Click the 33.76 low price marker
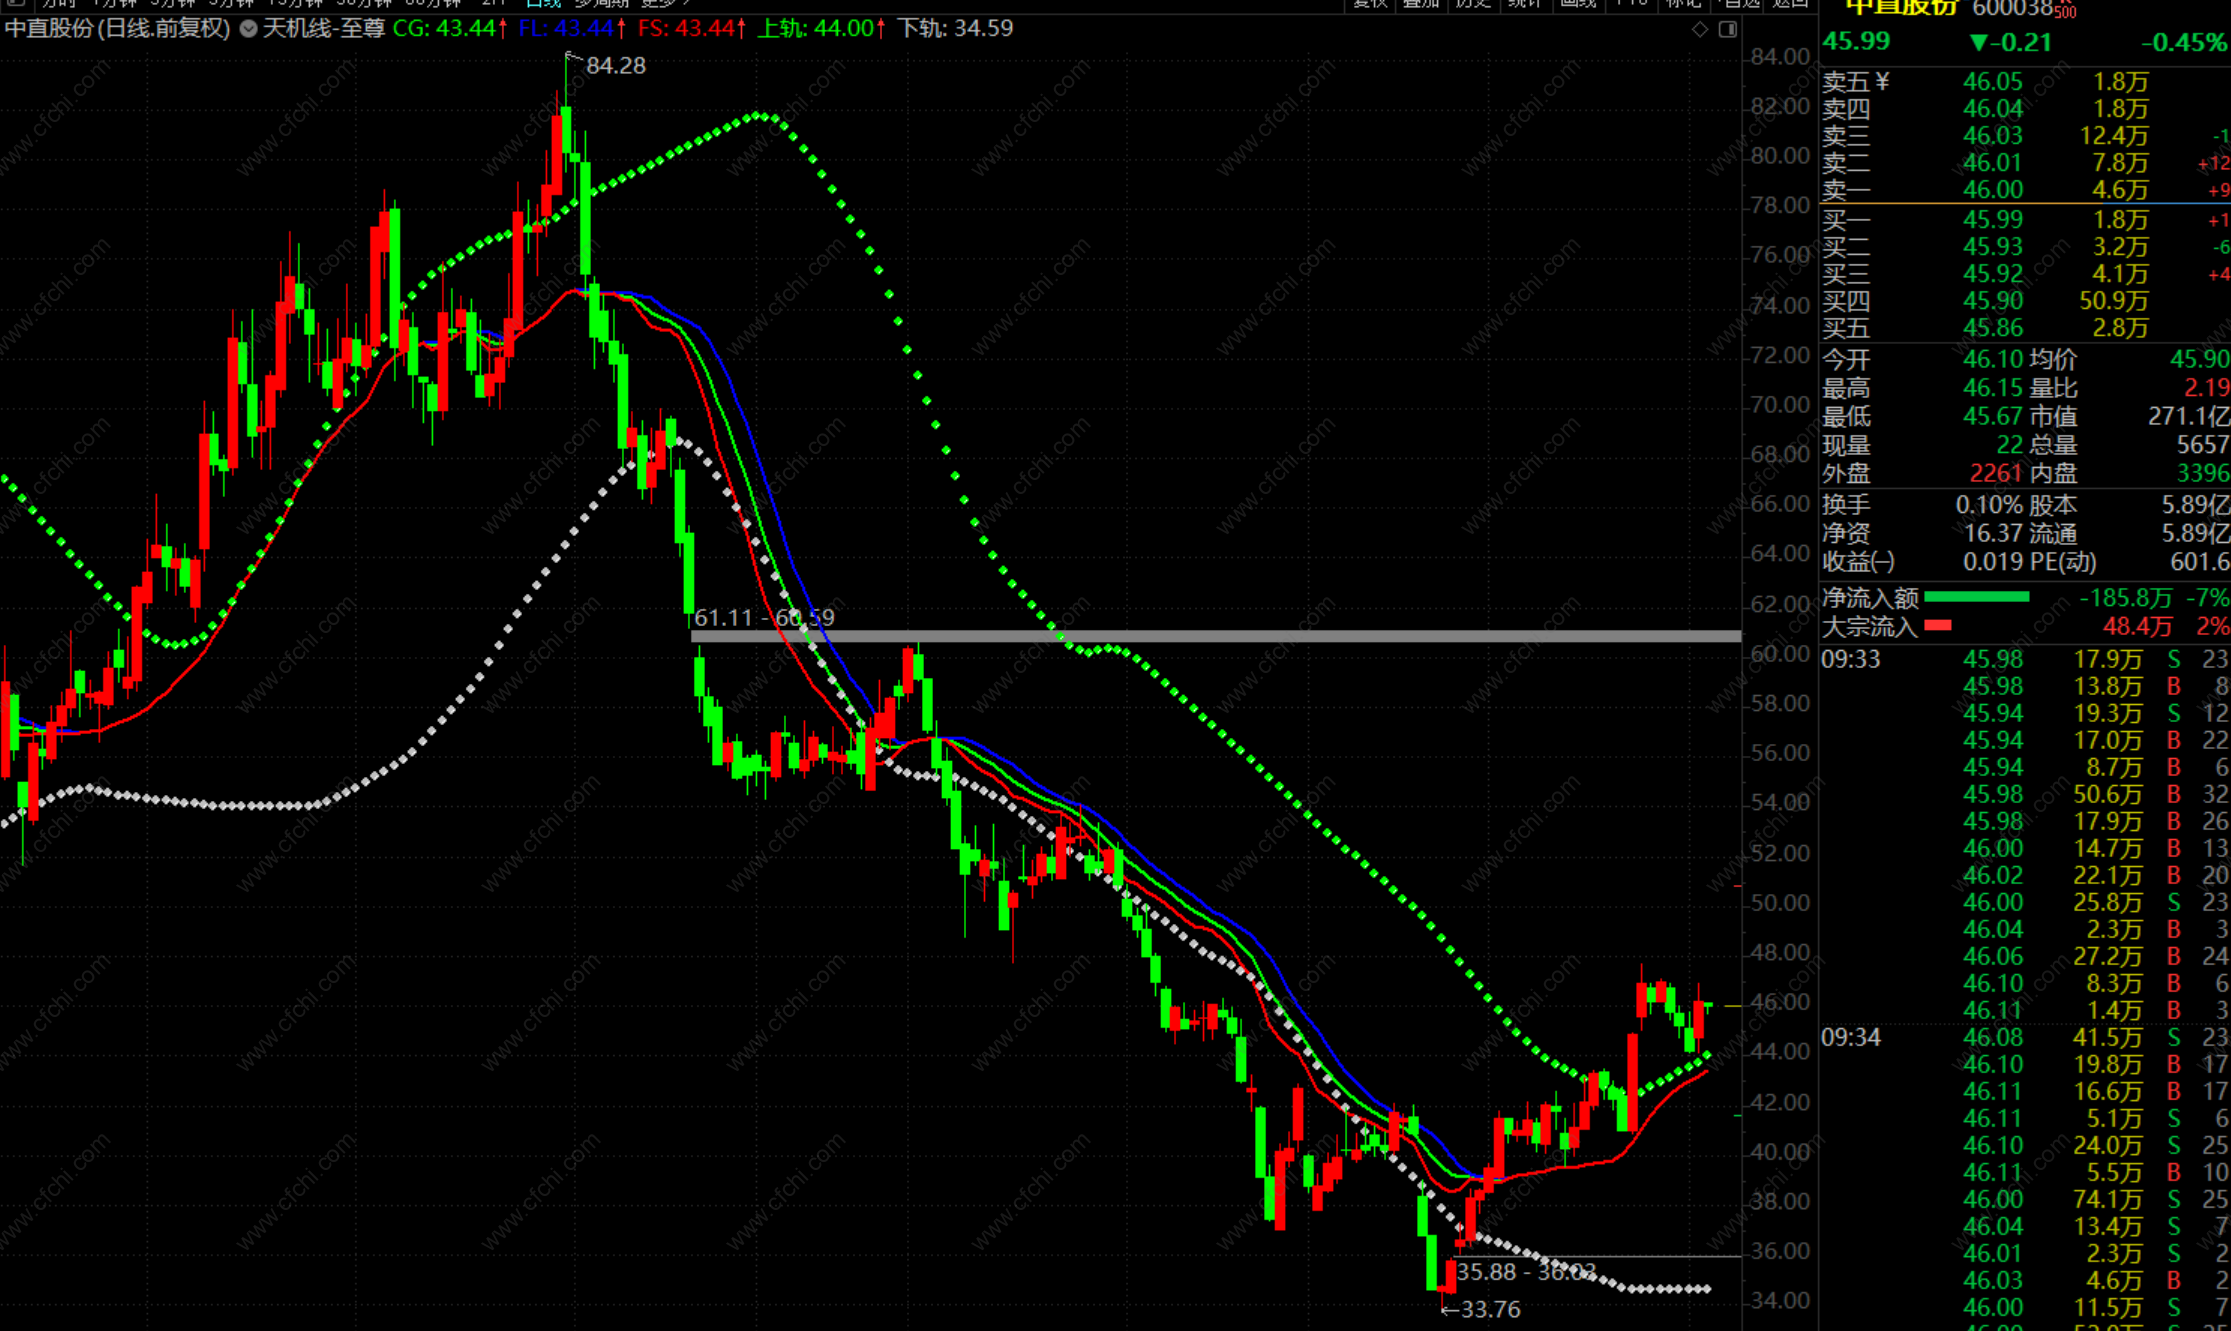2231x1331 pixels. (x=1489, y=1309)
